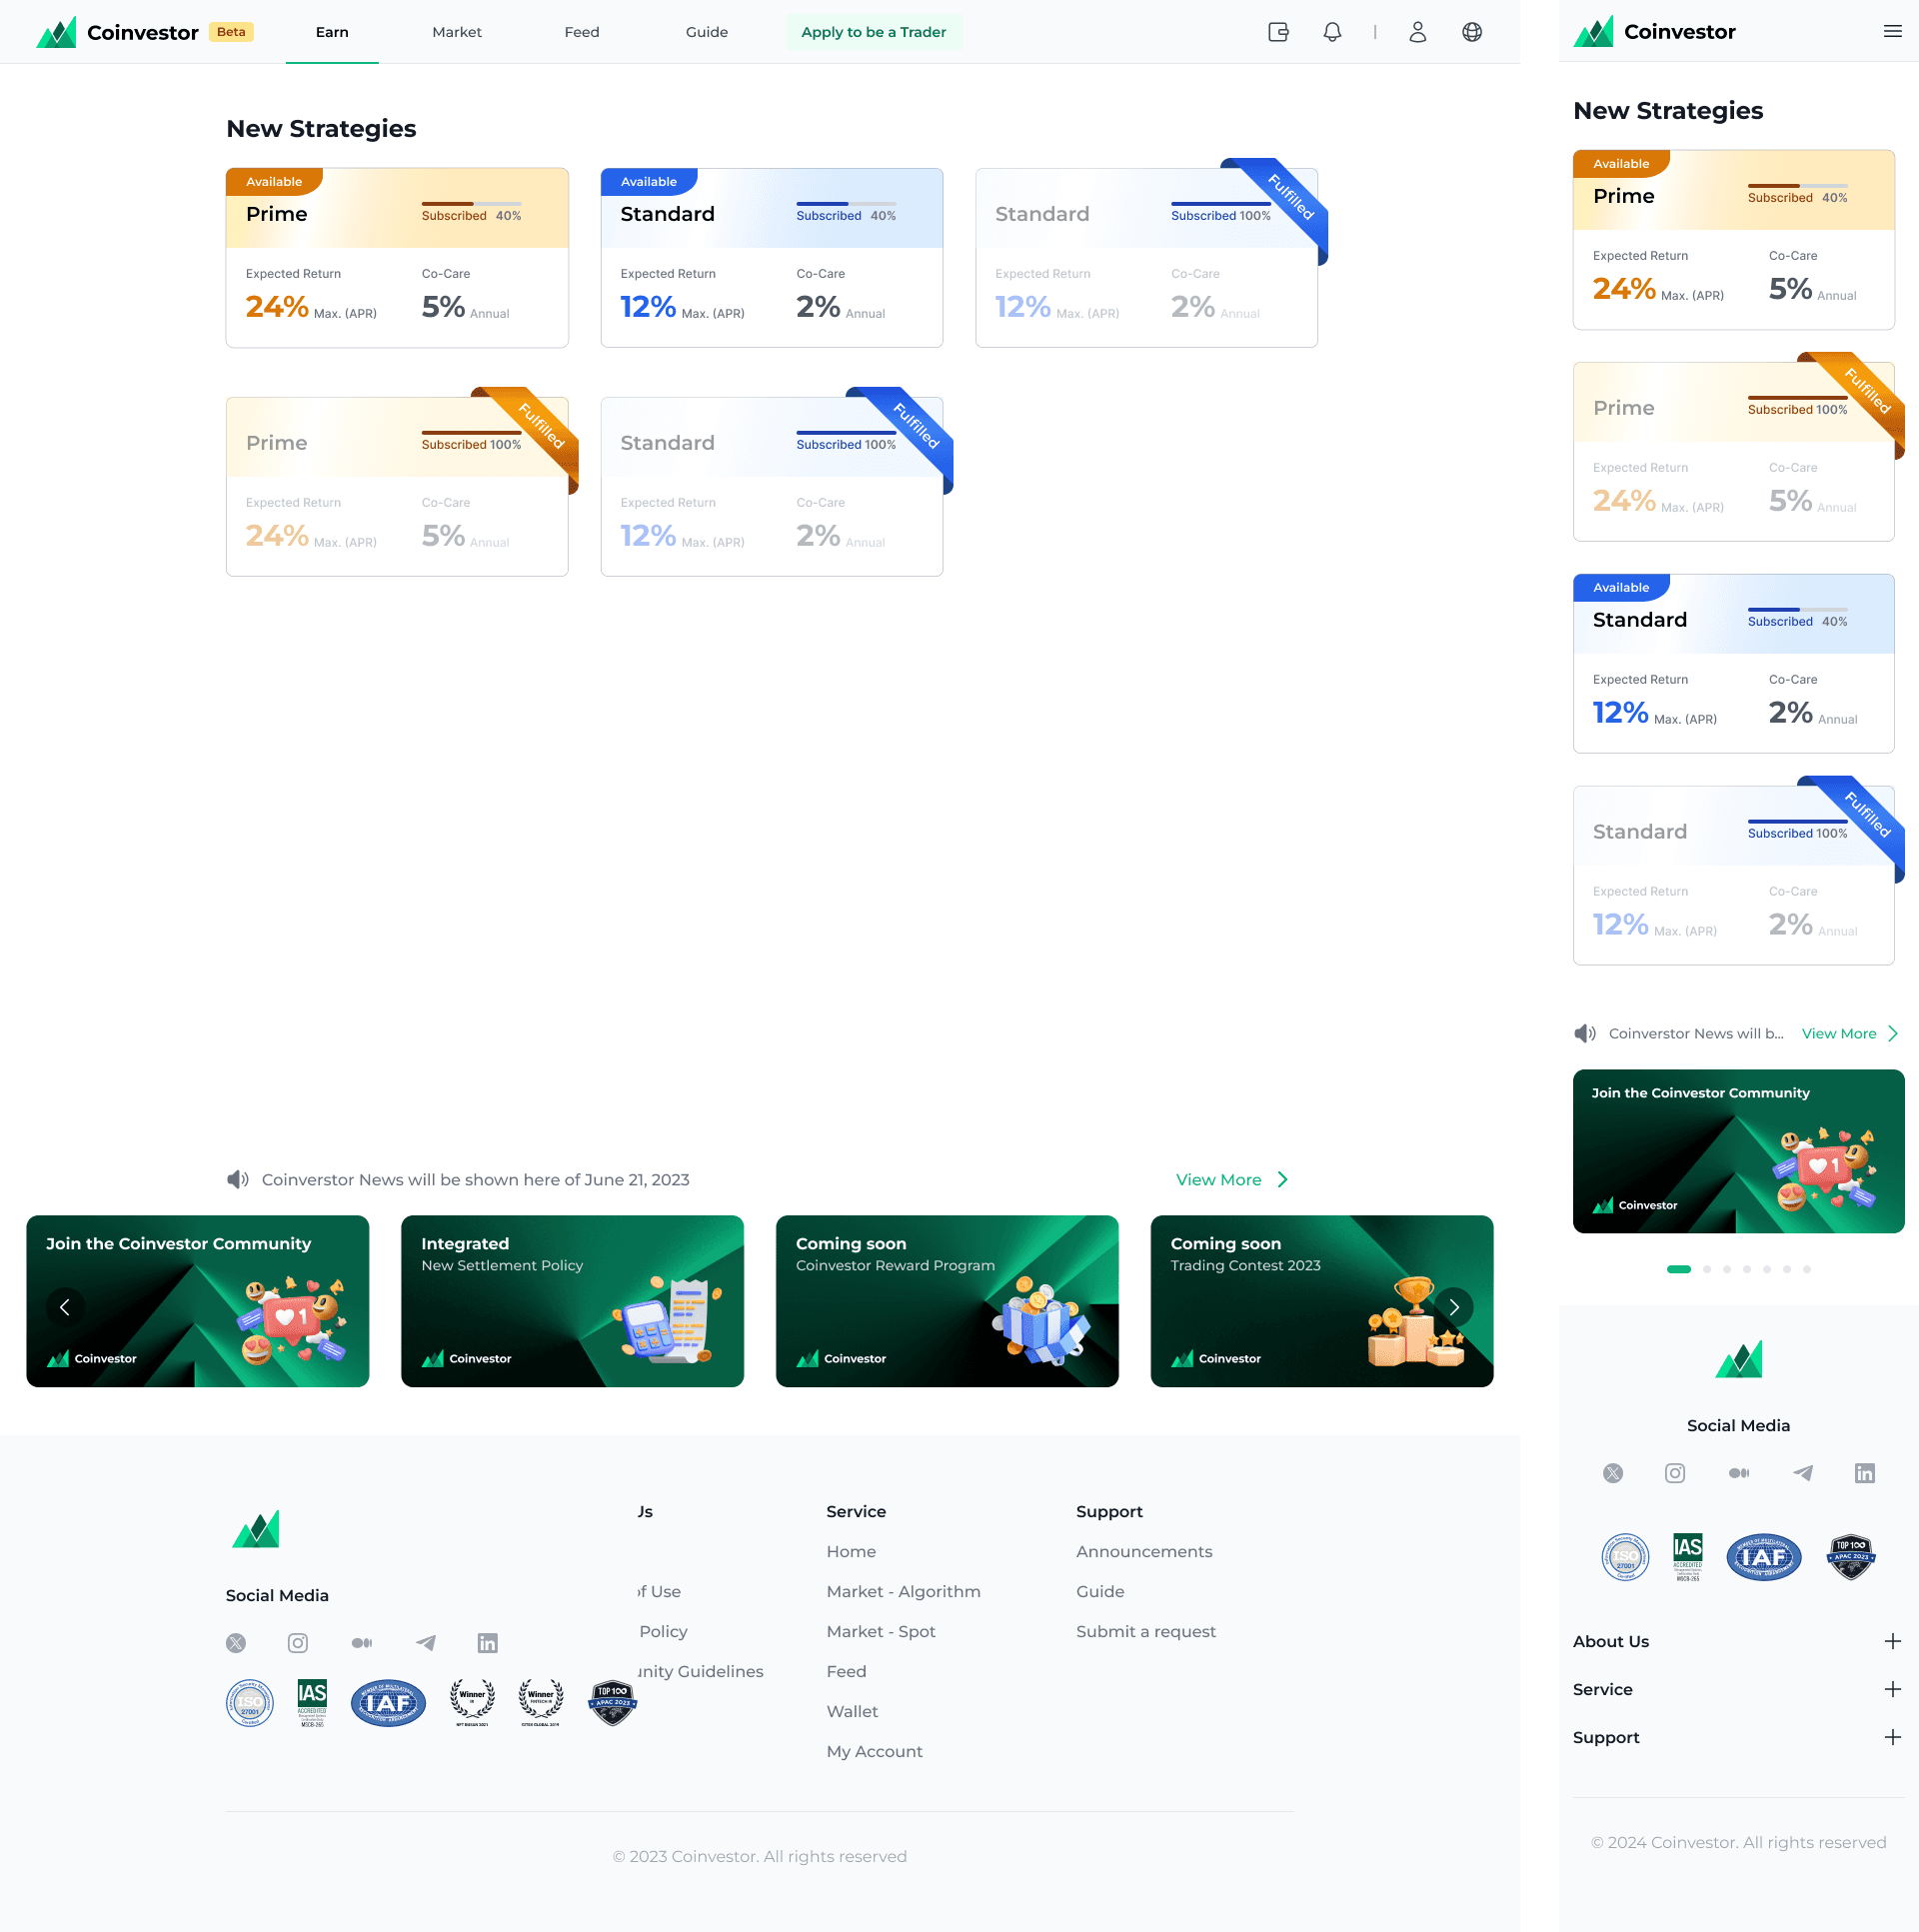The image size is (1919, 1932).
Task: Go to previous banner with left arrow
Action: point(65,1307)
